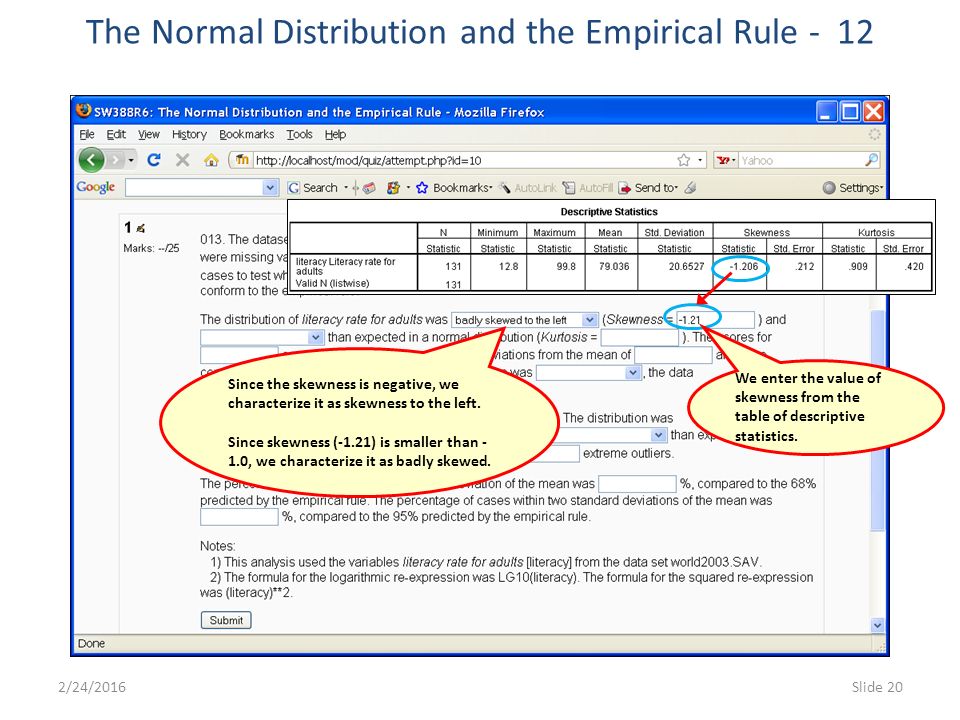This screenshot has height=720, width=960.
Task: Open the Yahoo search engine selector
Action: (726, 160)
